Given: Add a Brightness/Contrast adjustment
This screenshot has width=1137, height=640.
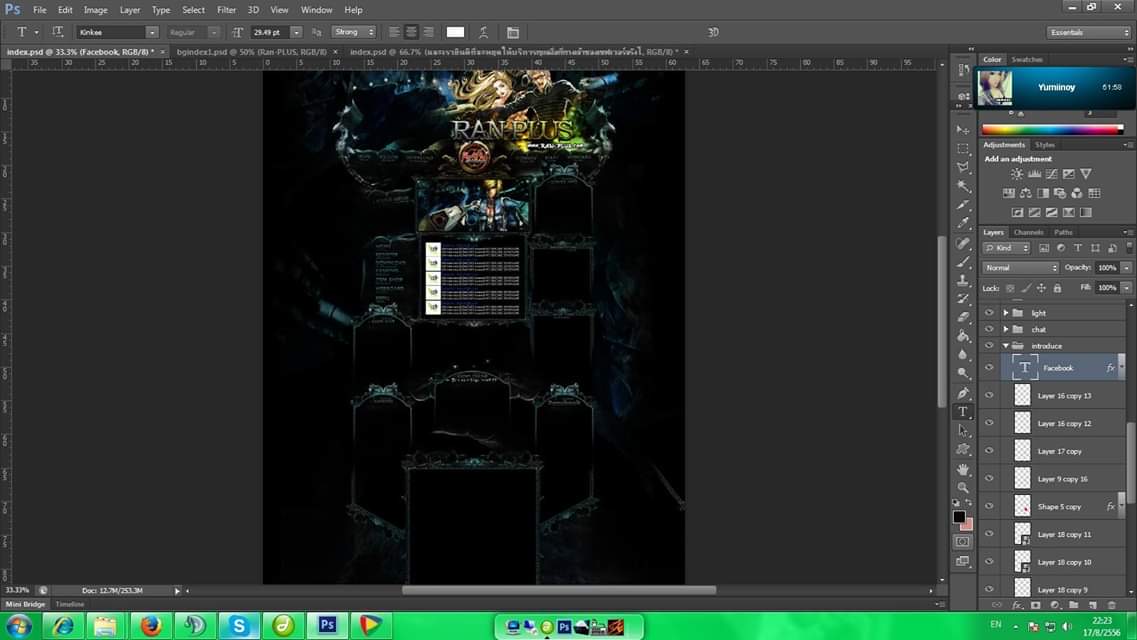Looking at the screenshot, I should pyautogui.click(x=1017, y=174).
